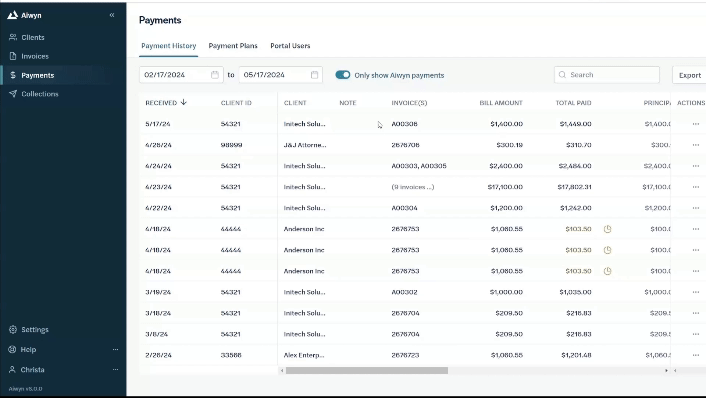This screenshot has width=706, height=398.
Task: Sort by Total Paid column header
Action: tap(573, 103)
